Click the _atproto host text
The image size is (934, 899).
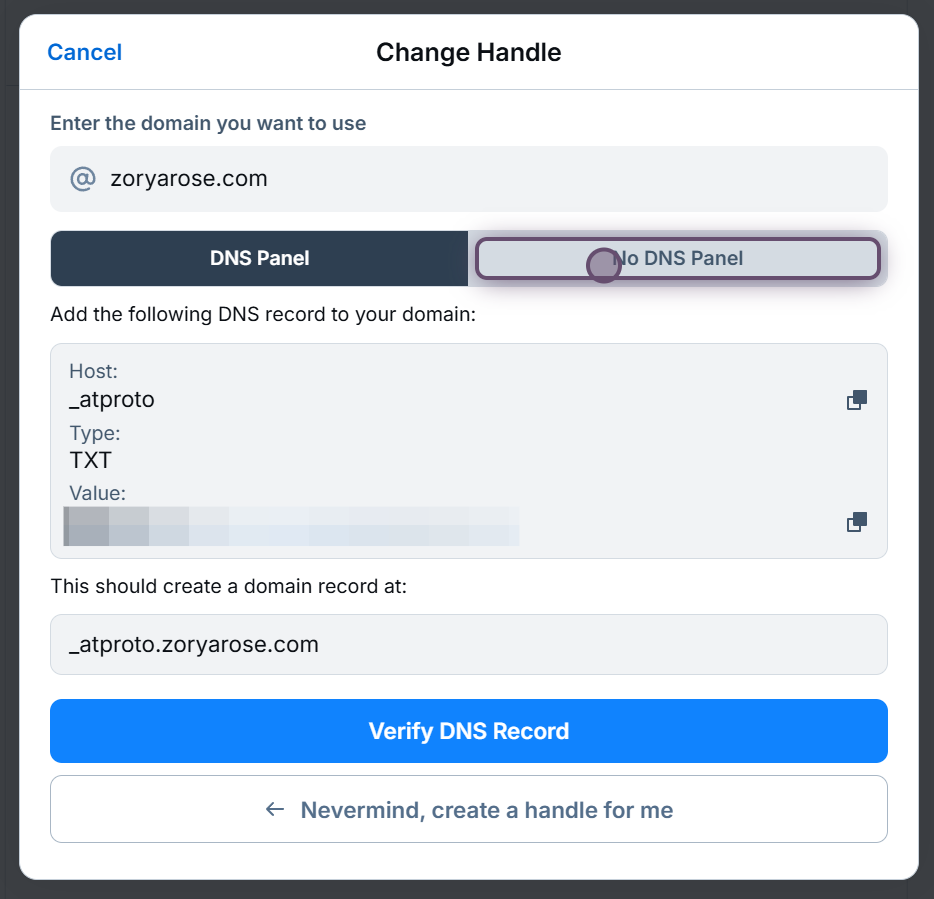tap(112, 400)
